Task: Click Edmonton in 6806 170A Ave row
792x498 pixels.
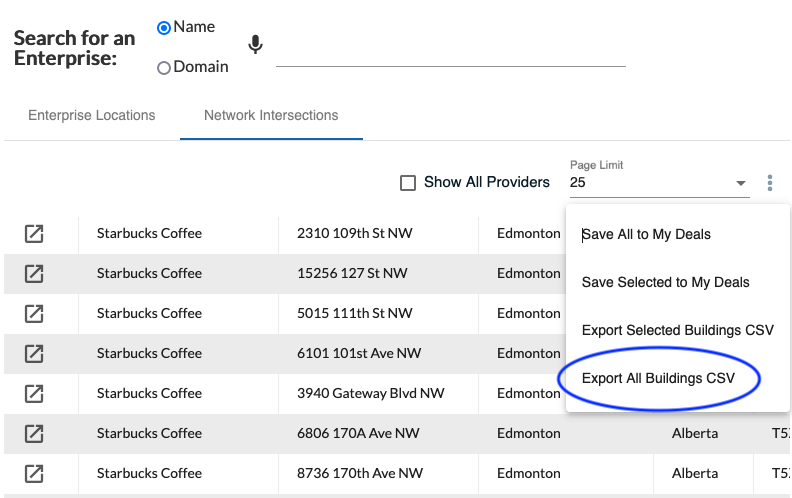Action: [529, 433]
